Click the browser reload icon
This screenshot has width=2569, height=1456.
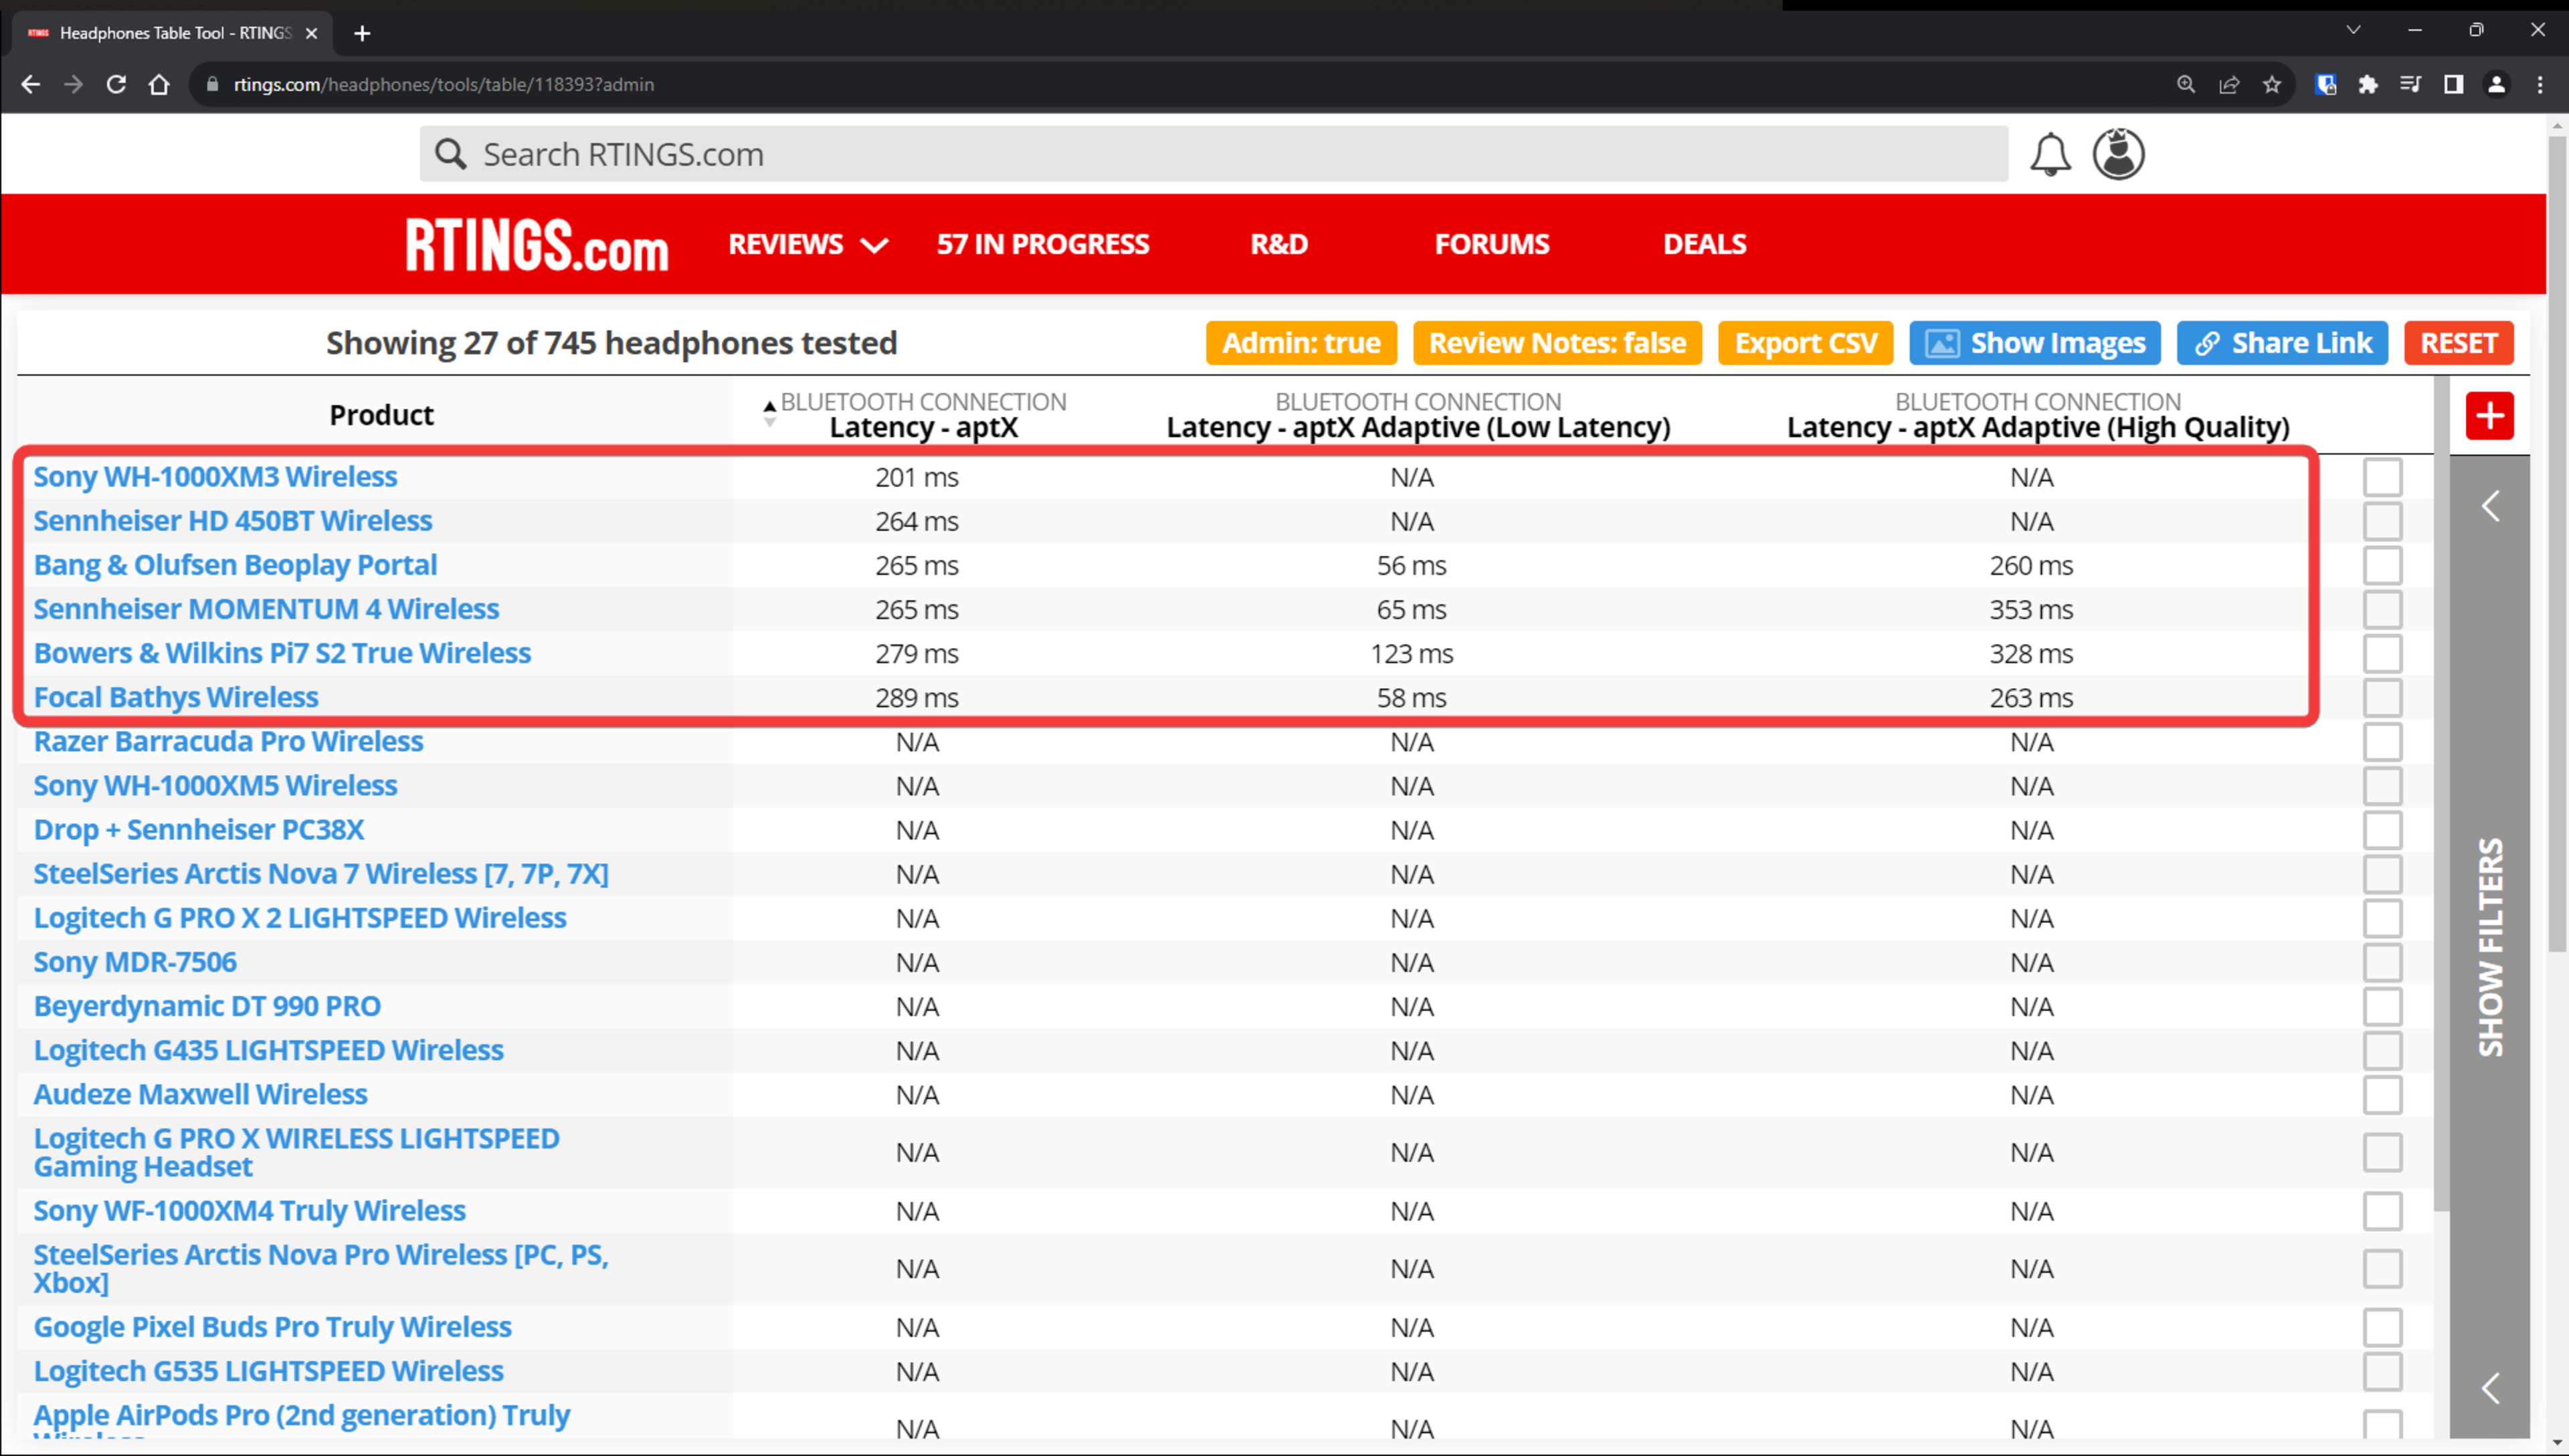point(116,85)
